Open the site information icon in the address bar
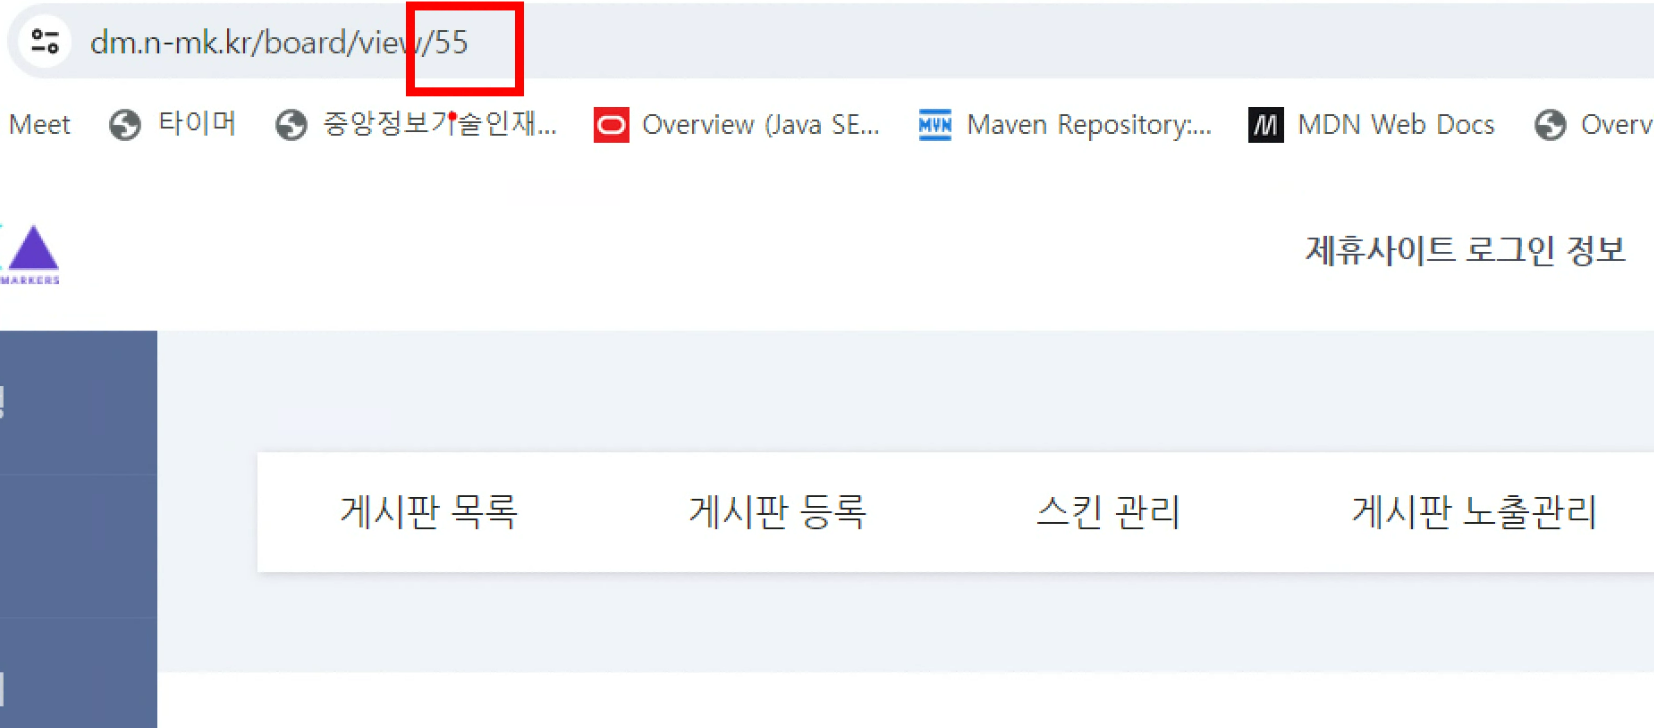The image size is (1654, 728). pos(45,41)
